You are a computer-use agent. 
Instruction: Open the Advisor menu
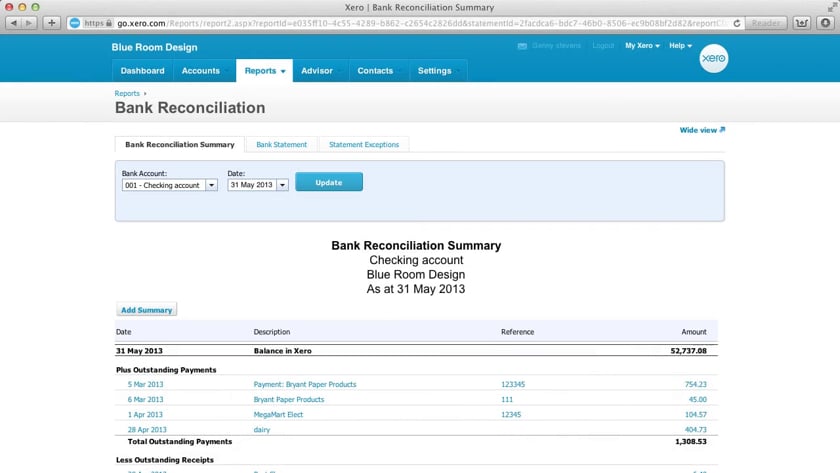click(x=317, y=71)
